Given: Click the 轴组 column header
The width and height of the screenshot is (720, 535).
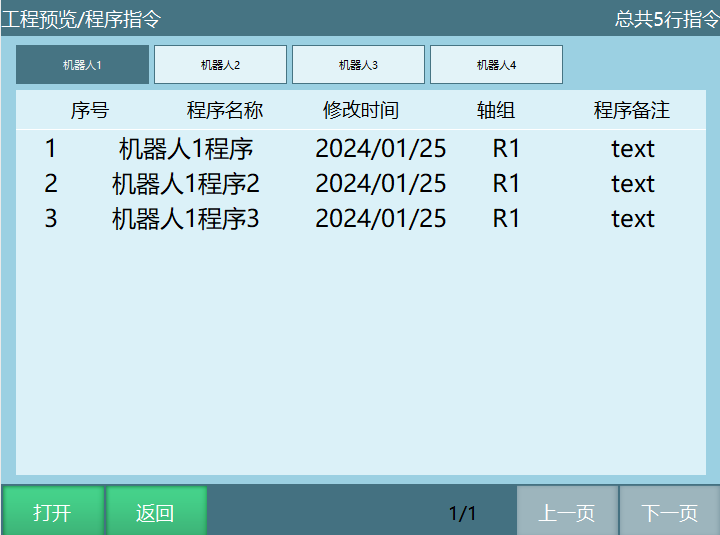Looking at the screenshot, I should pos(496,110).
